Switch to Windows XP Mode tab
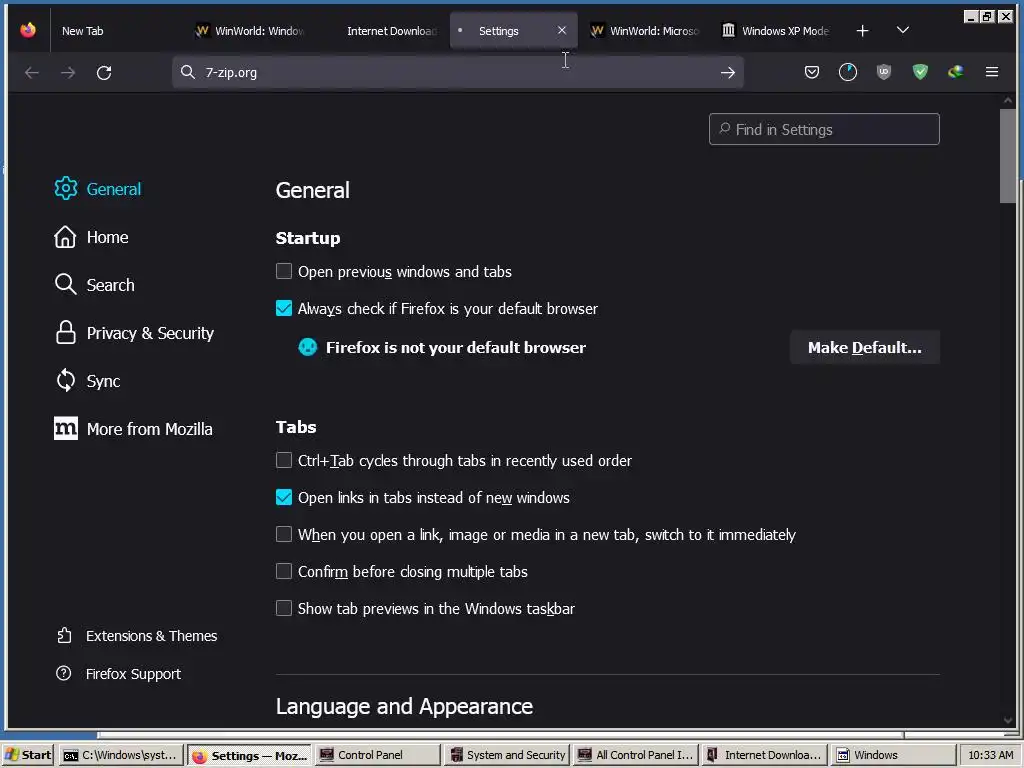 pos(777,31)
